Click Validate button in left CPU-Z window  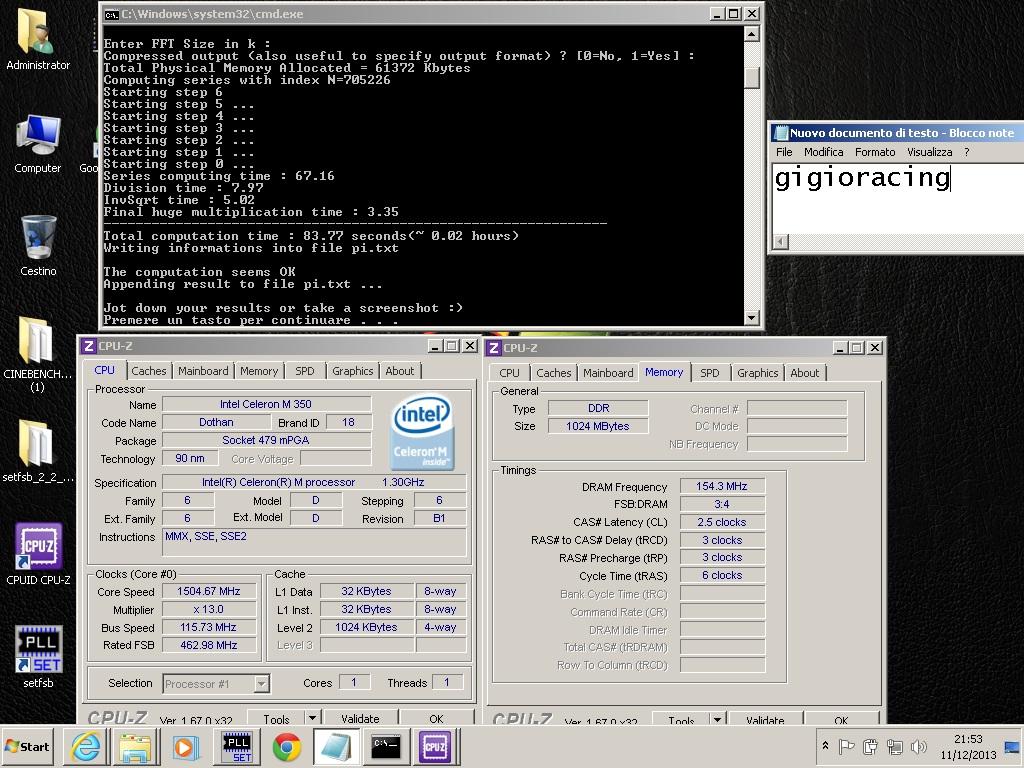[360, 718]
